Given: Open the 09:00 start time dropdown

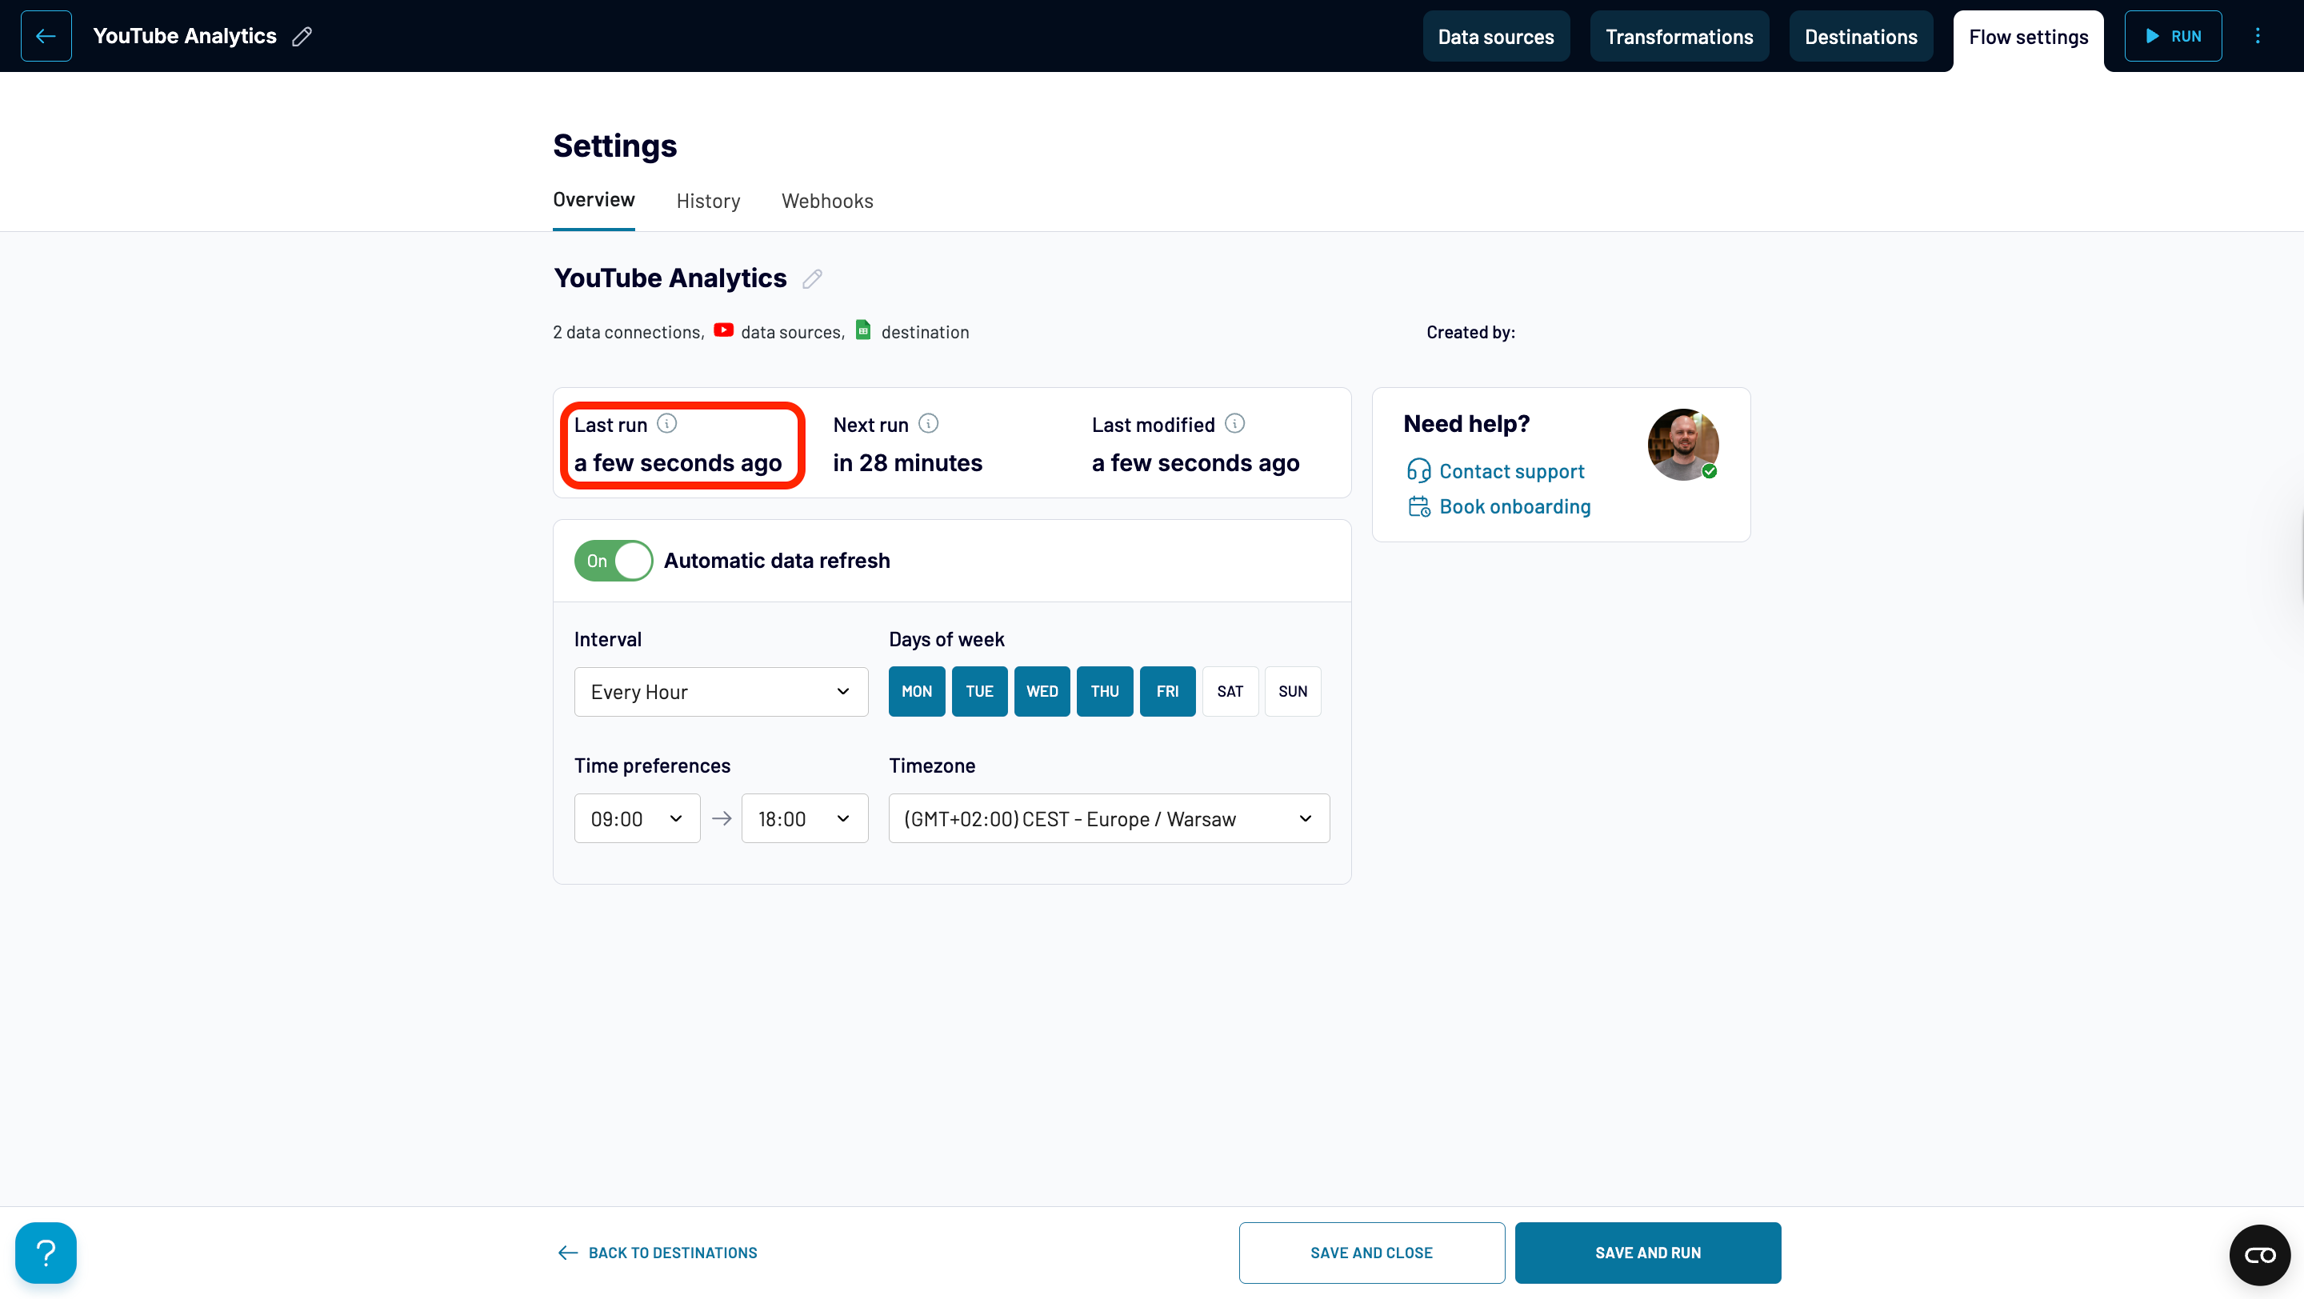Looking at the screenshot, I should tap(636, 819).
